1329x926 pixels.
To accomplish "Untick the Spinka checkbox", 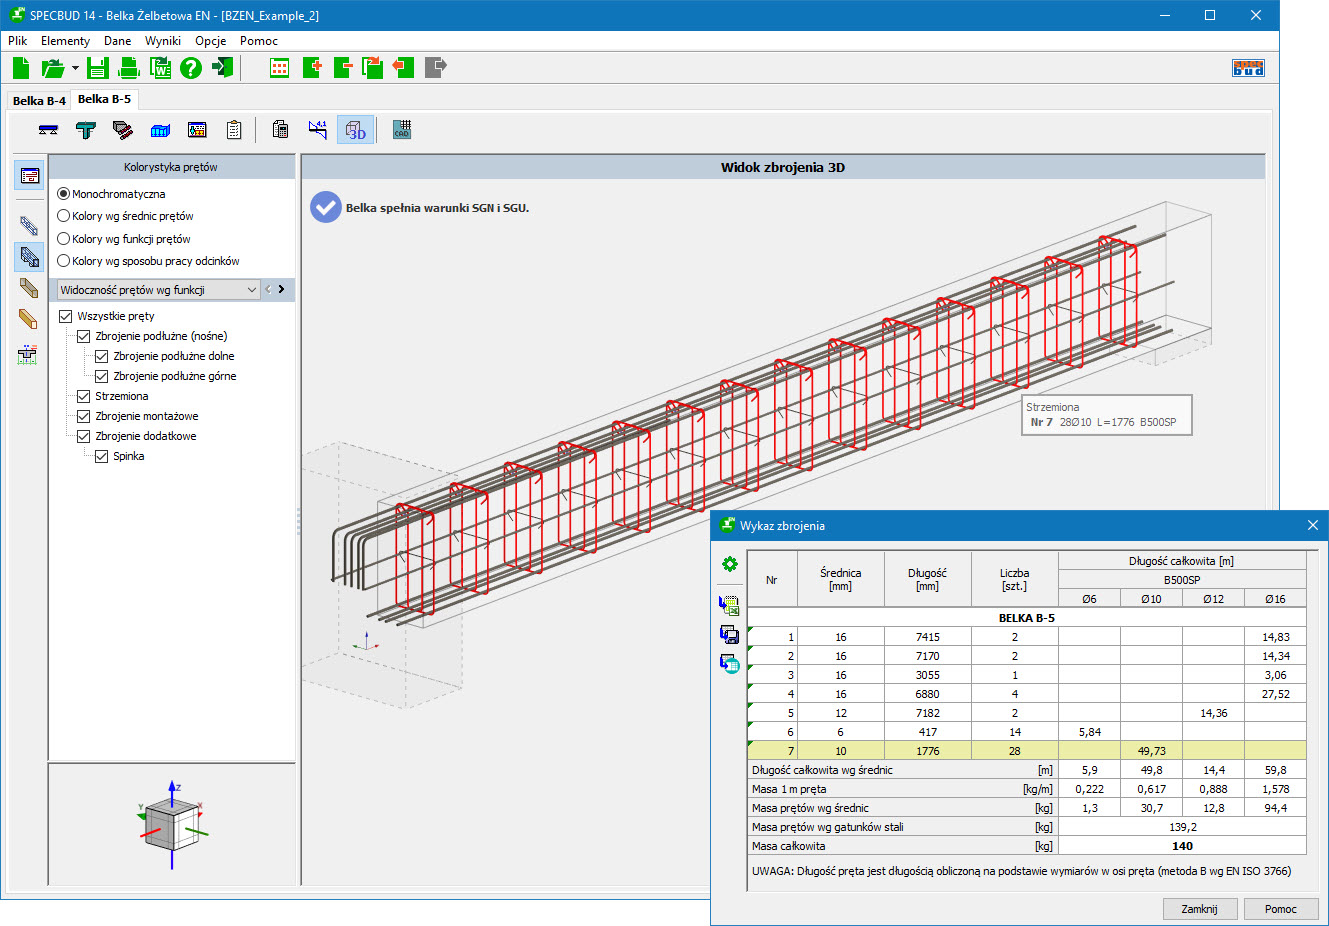I will point(102,456).
